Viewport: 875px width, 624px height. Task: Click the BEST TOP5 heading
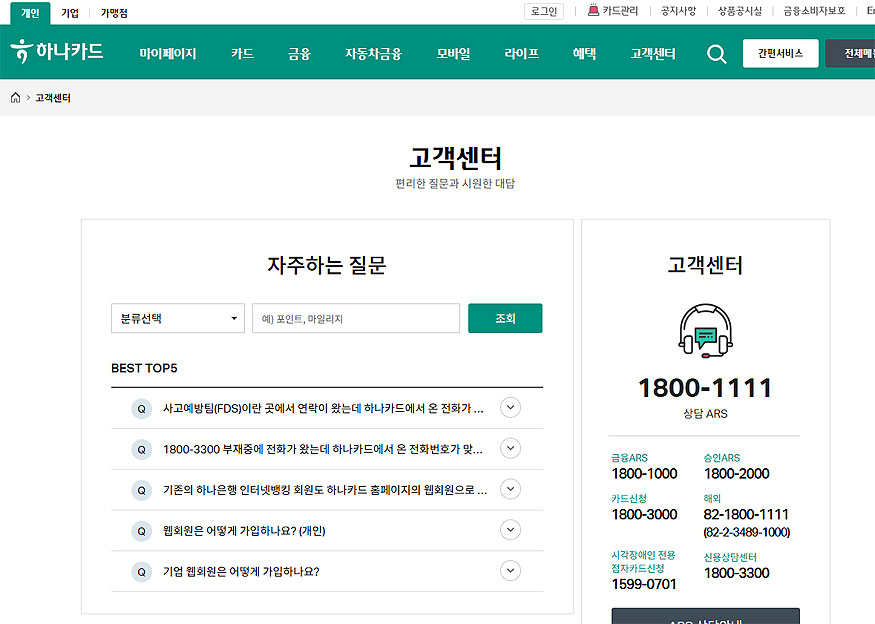pyautogui.click(x=144, y=368)
